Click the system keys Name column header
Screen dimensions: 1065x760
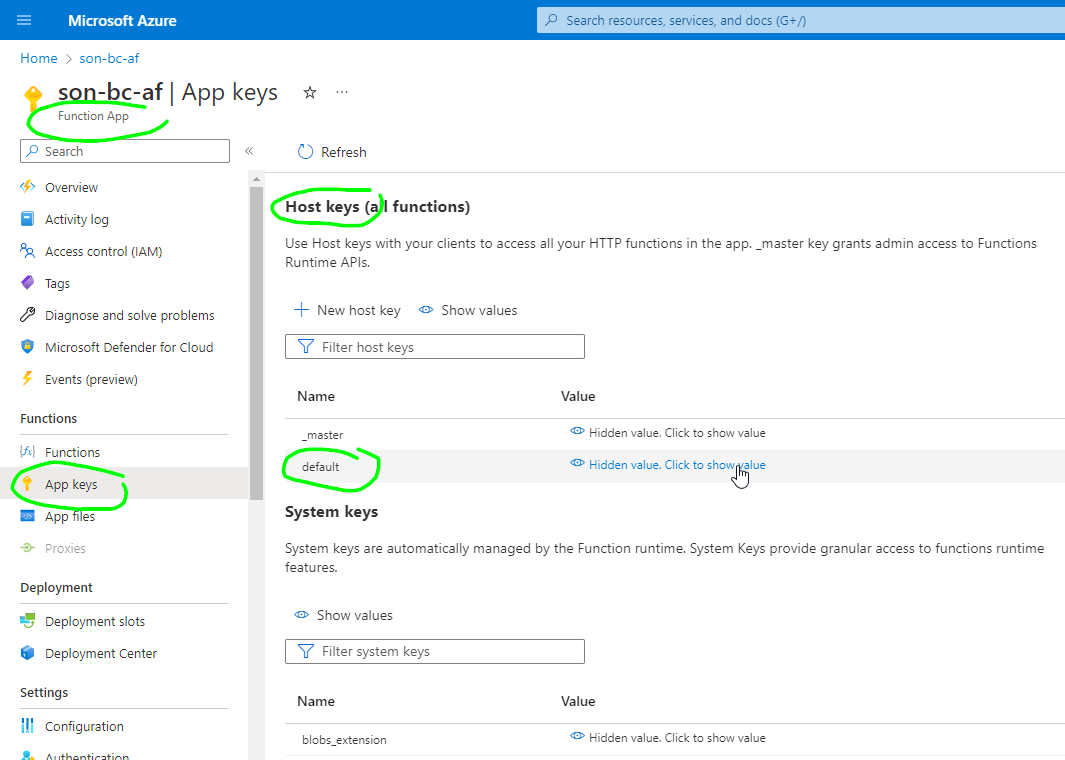coord(316,702)
